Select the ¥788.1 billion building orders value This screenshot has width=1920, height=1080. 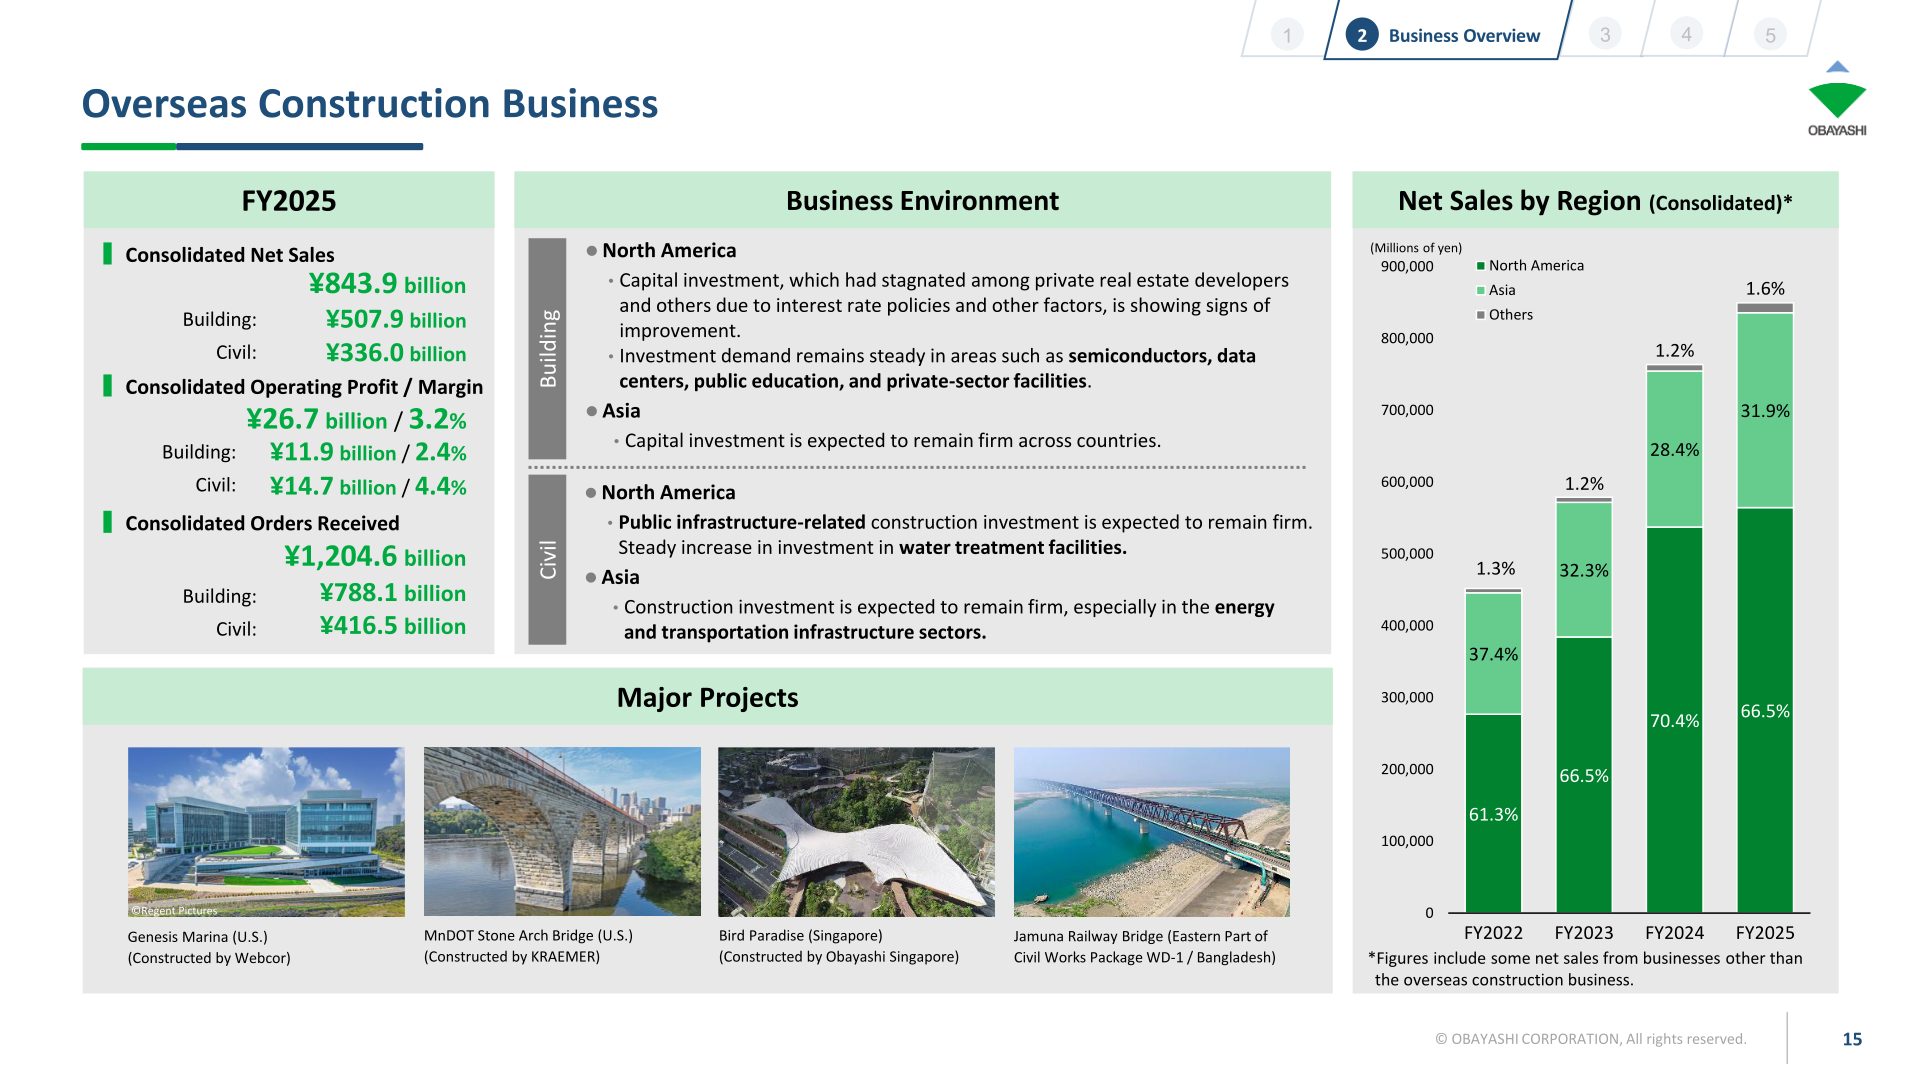point(393,593)
